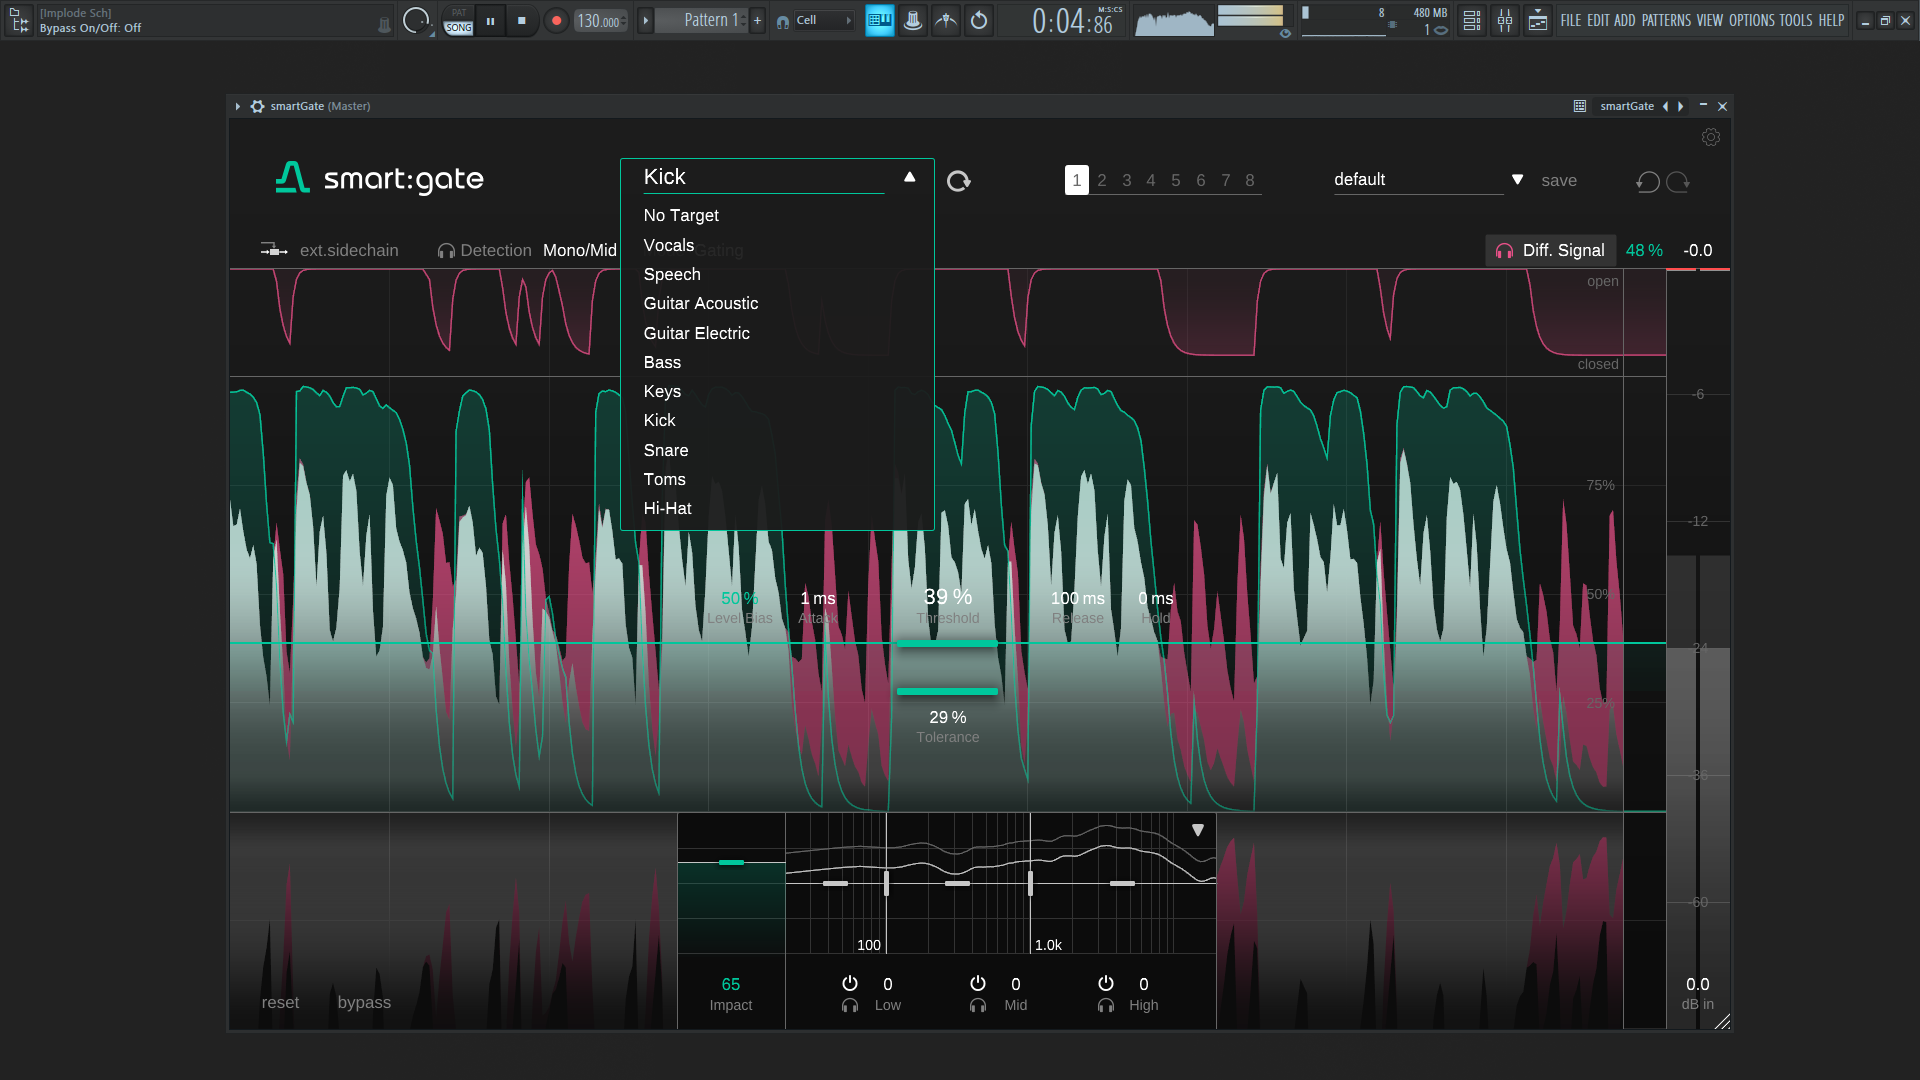Pause playback in FL Studio
This screenshot has height=1080, width=1920.
[490, 20]
